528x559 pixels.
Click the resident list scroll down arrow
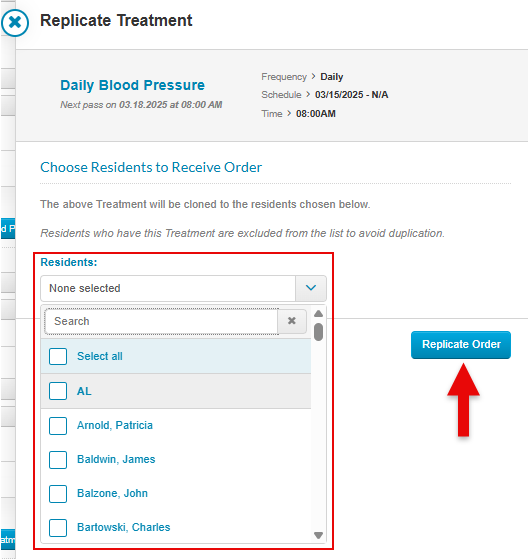click(318, 535)
